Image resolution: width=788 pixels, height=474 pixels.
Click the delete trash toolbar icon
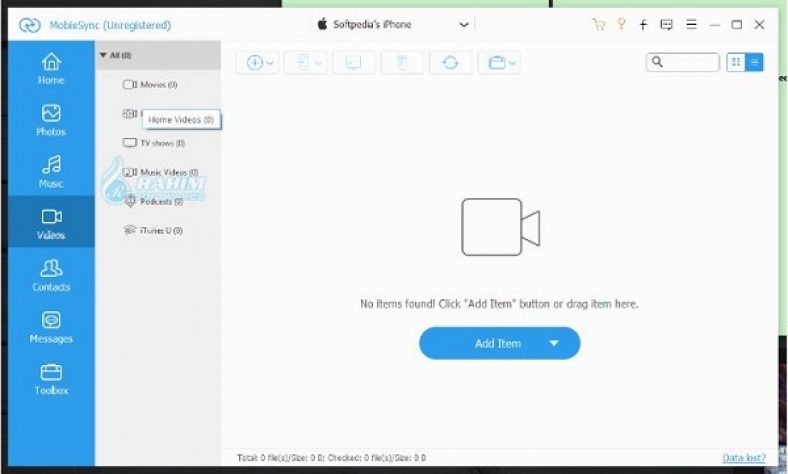pyautogui.click(x=402, y=62)
